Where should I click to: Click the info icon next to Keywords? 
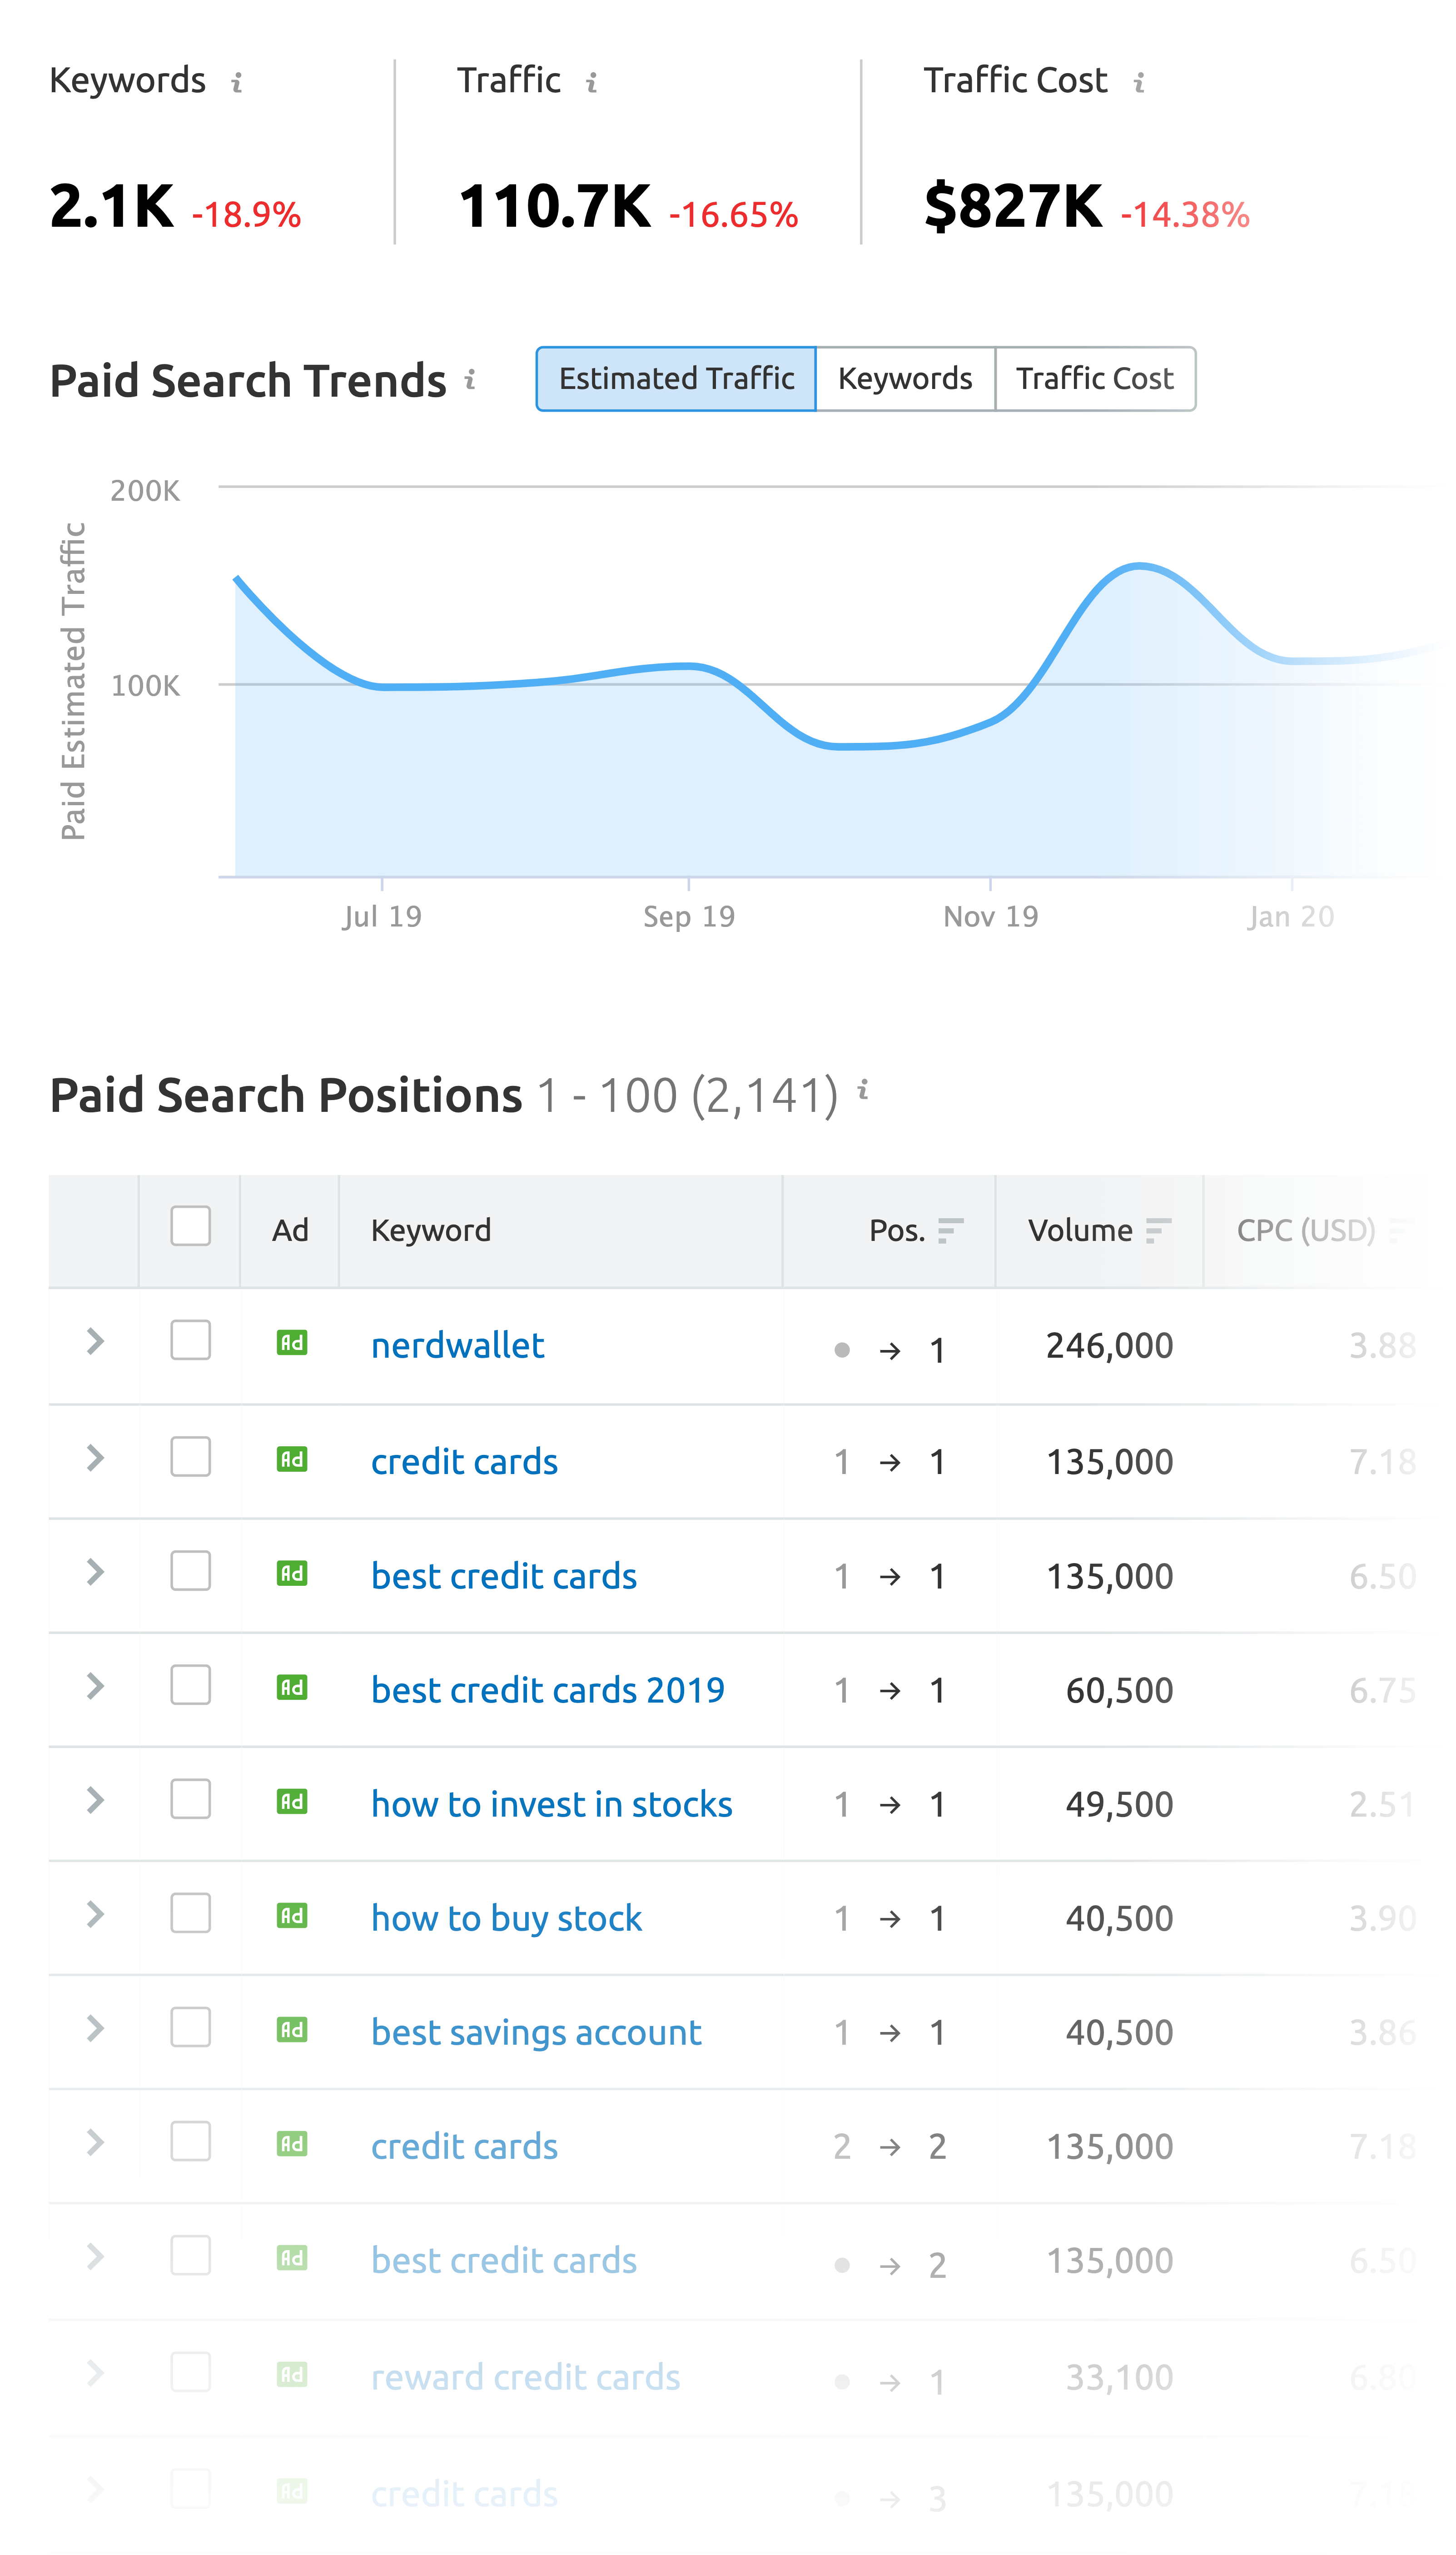(237, 83)
